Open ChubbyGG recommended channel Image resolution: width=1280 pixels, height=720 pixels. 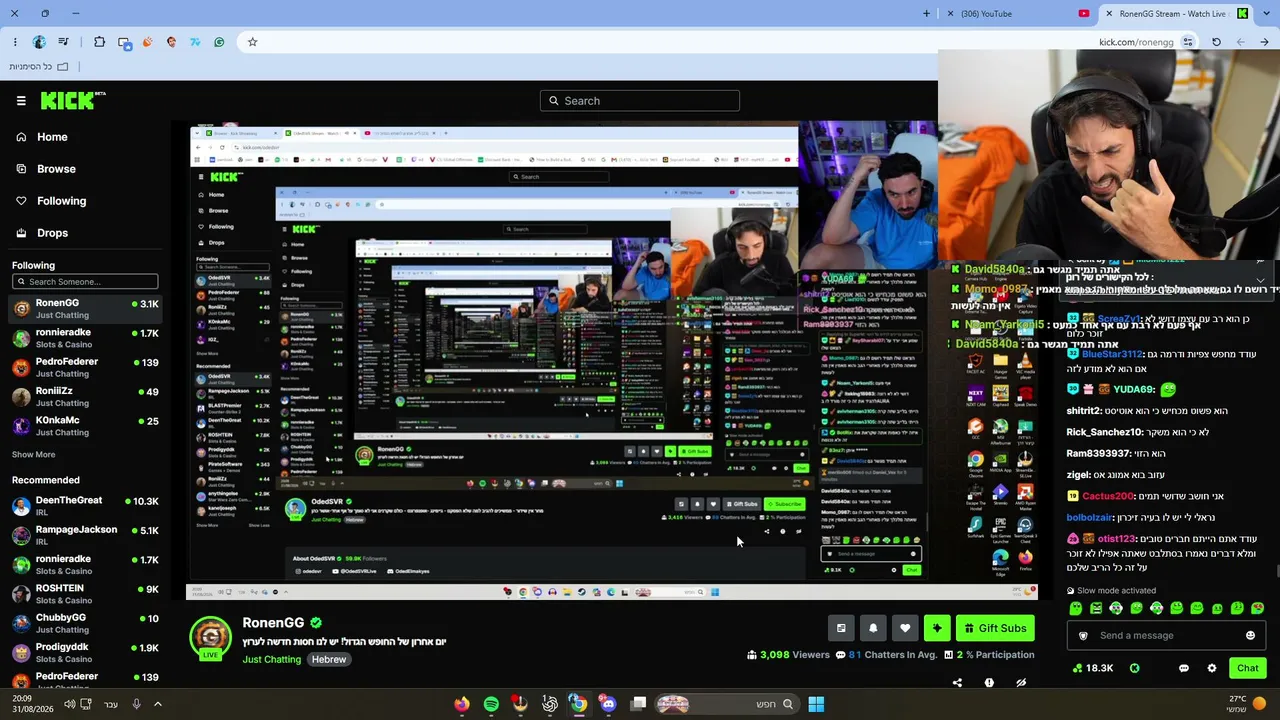pyautogui.click(x=85, y=623)
